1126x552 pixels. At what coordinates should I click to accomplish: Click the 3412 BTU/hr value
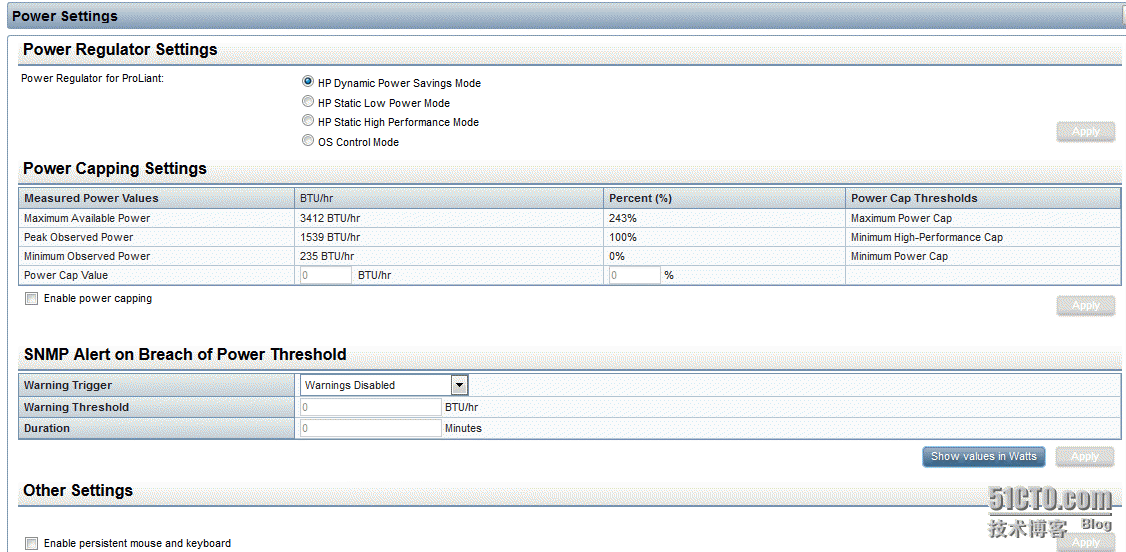pos(330,218)
